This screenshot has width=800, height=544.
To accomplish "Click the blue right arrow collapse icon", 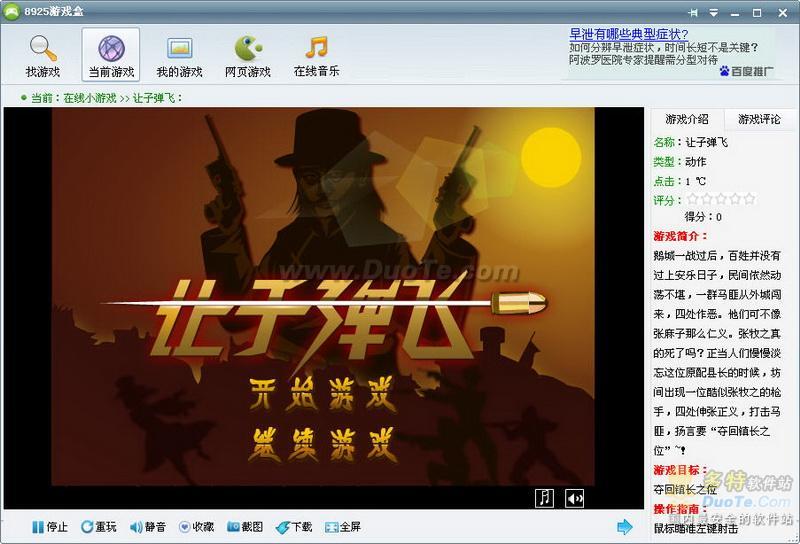I will pyautogui.click(x=624, y=527).
